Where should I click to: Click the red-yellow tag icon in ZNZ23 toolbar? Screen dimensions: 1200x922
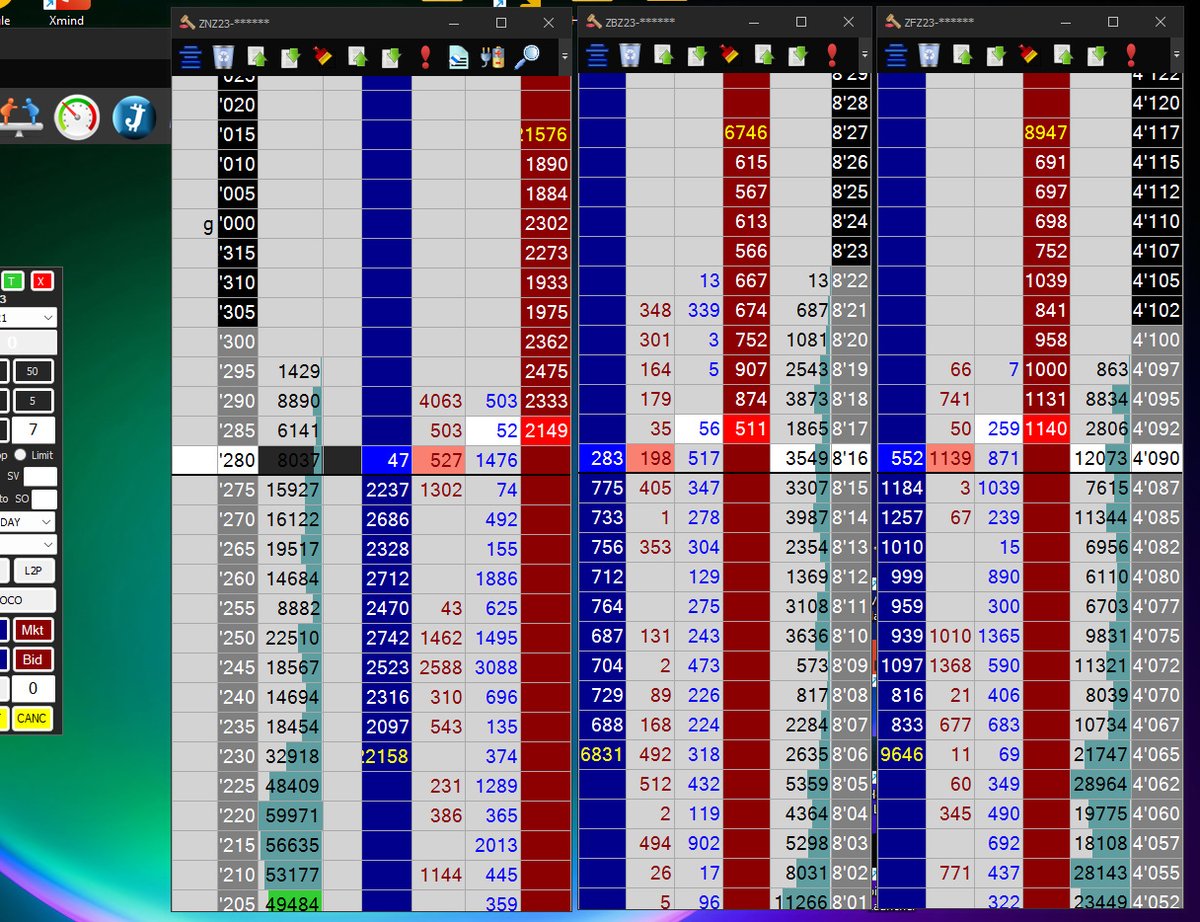(322, 57)
